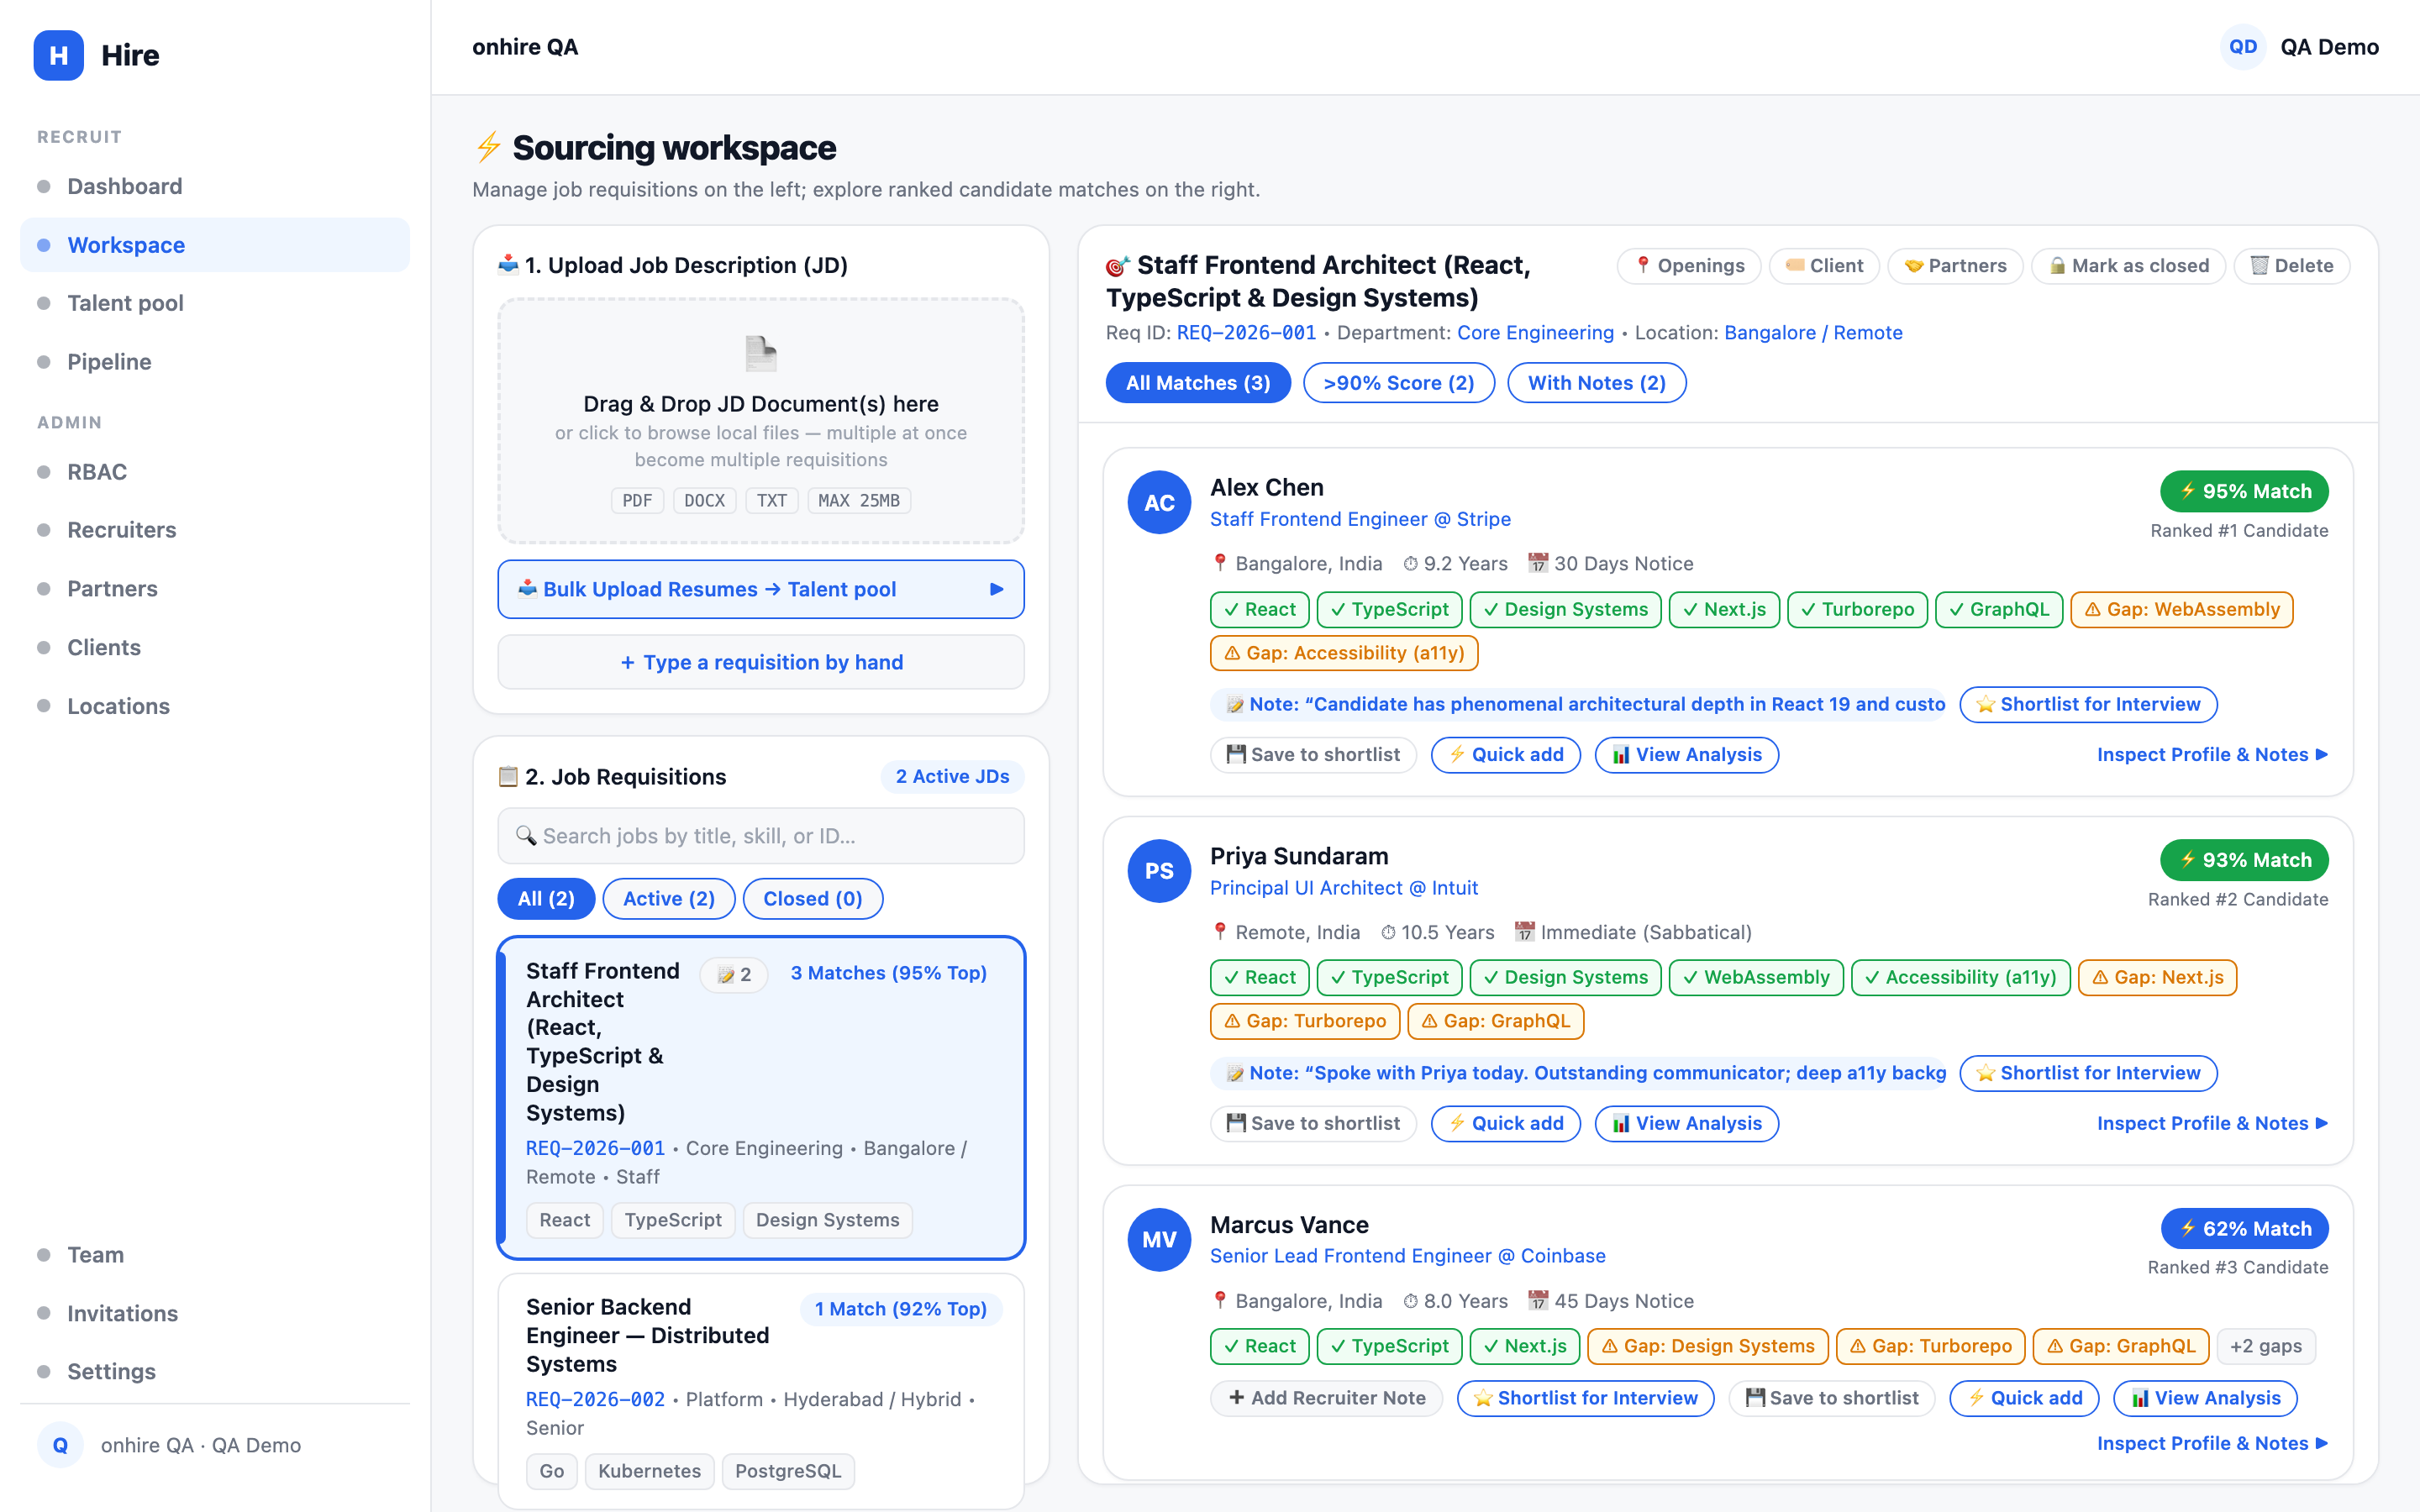Image resolution: width=2420 pixels, height=1512 pixels.
Task: Open the Partners button in requisition header
Action: tap(1955, 266)
